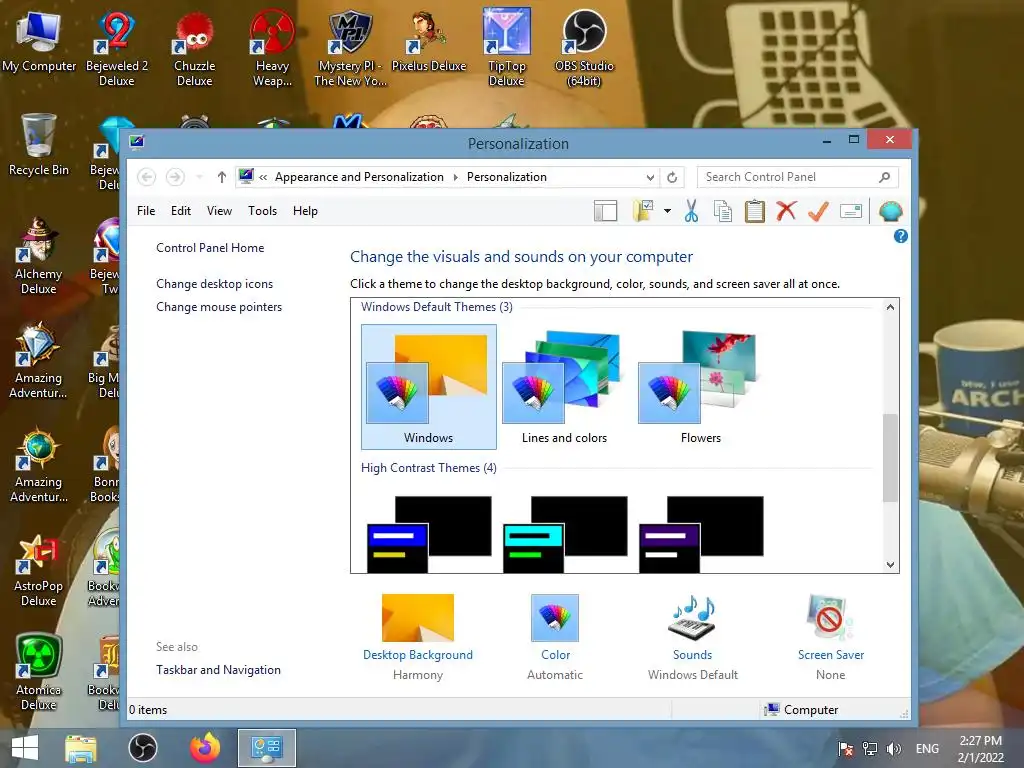Viewport: 1024px width, 768px height.
Task: Click the teal shell icon in toolbar
Action: (891, 211)
